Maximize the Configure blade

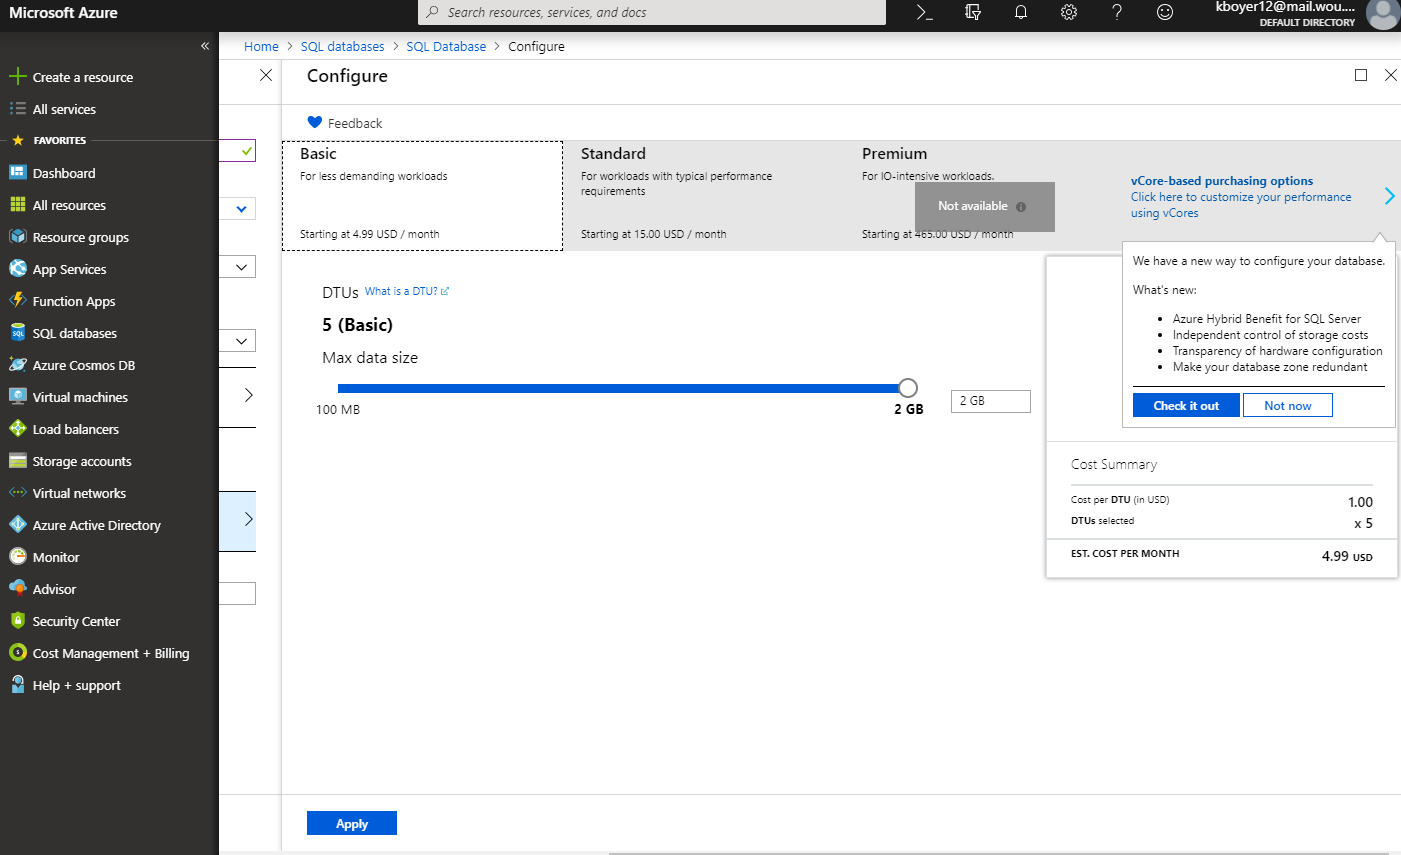point(1361,75)
